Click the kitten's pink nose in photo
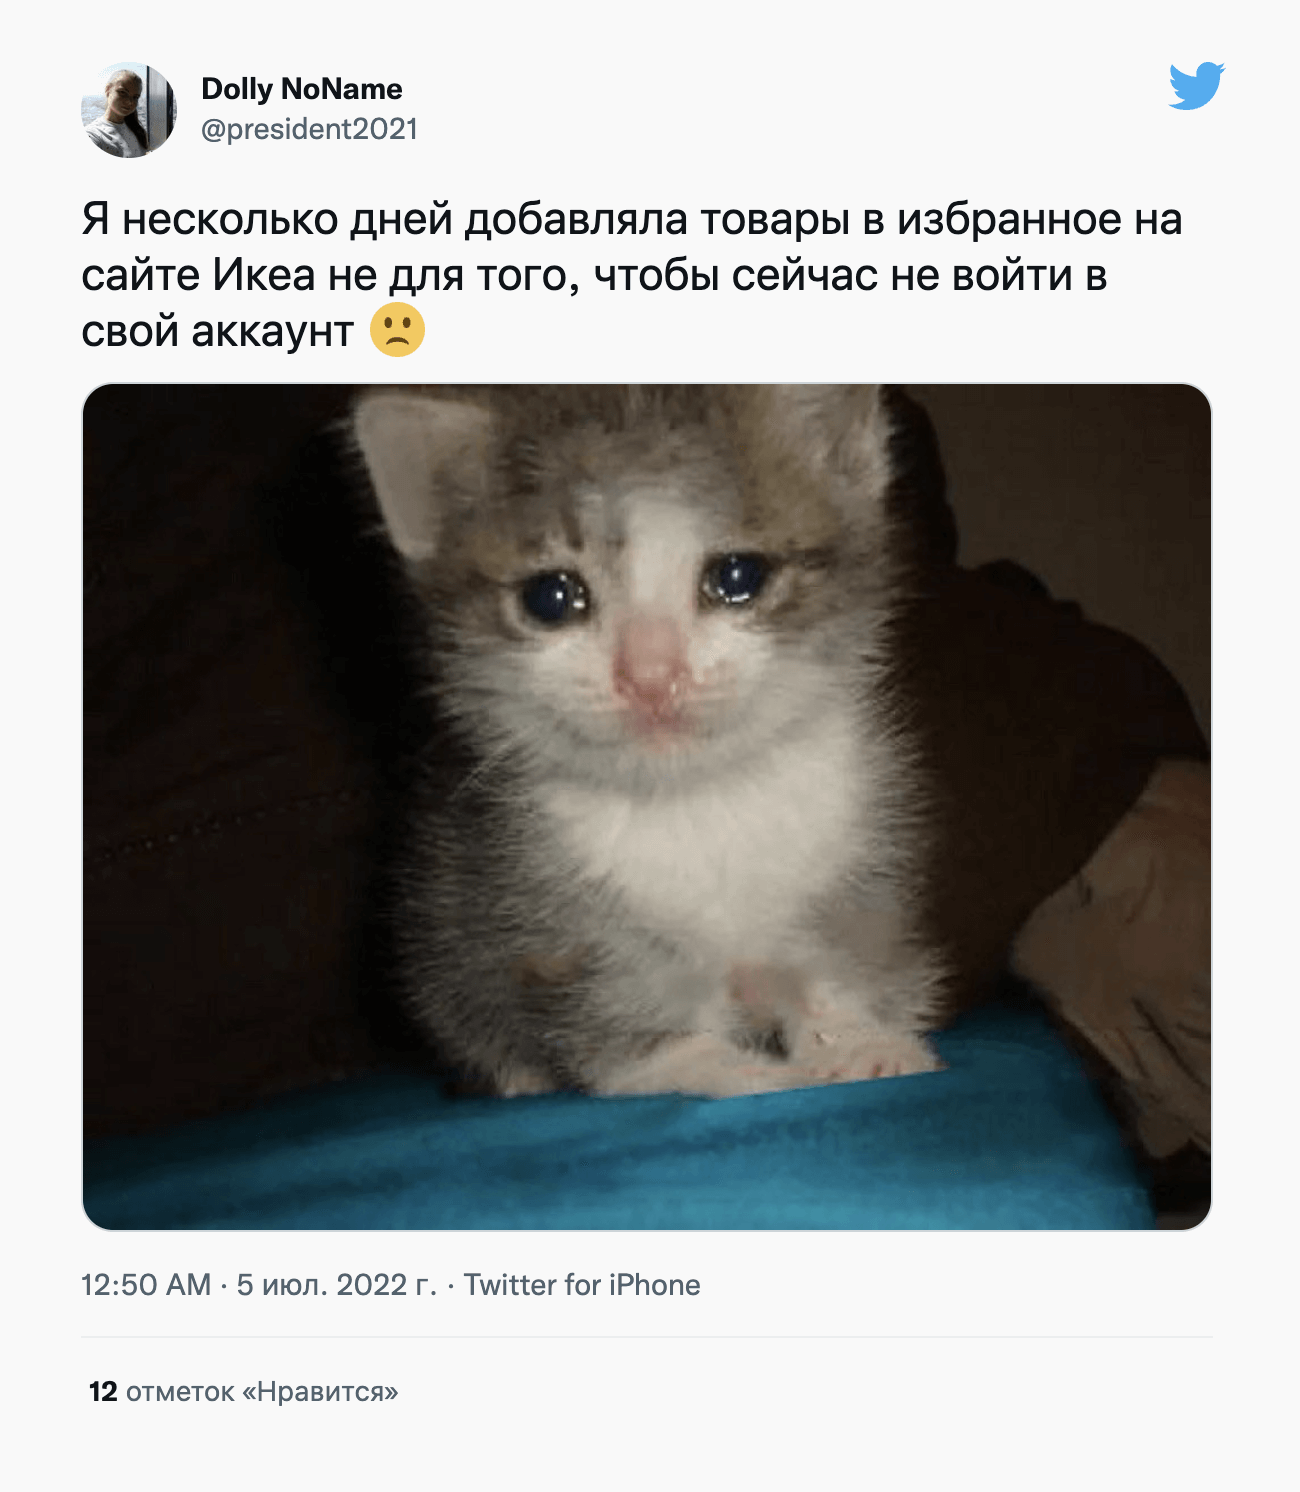The image size is (1300, 1492). (x=650, y=665)
